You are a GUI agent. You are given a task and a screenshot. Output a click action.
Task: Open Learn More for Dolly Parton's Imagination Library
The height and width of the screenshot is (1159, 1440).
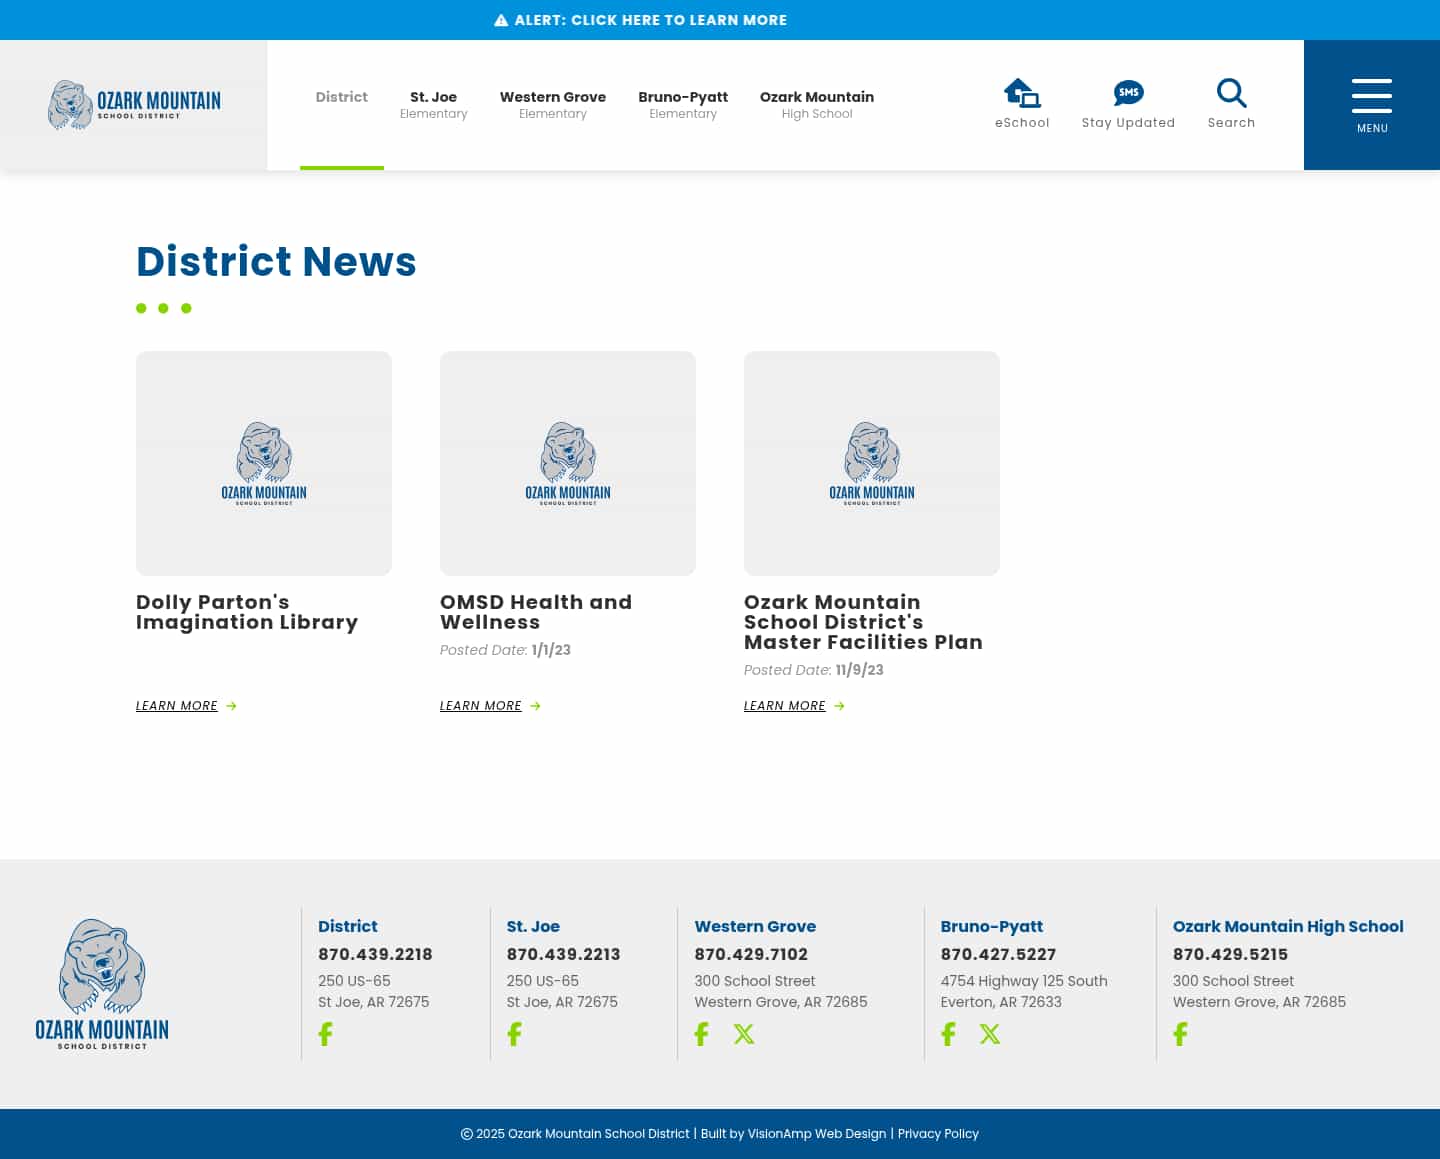[177, 706]
